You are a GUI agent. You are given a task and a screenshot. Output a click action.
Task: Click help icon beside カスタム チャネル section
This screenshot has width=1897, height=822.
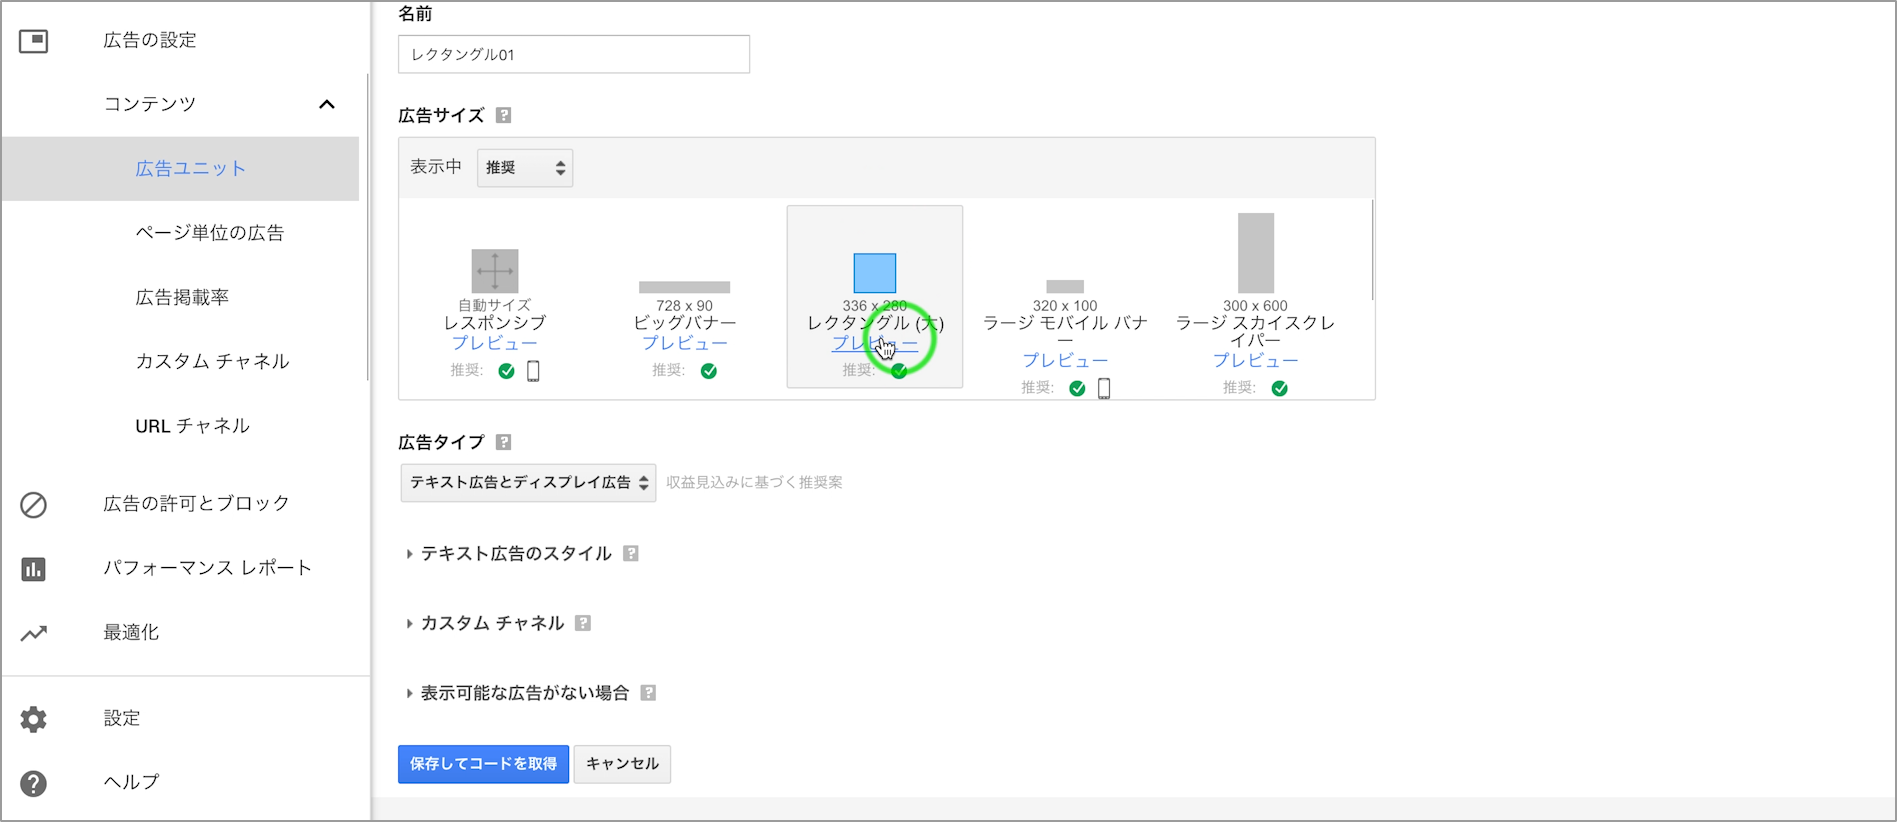tap(583, 623)
